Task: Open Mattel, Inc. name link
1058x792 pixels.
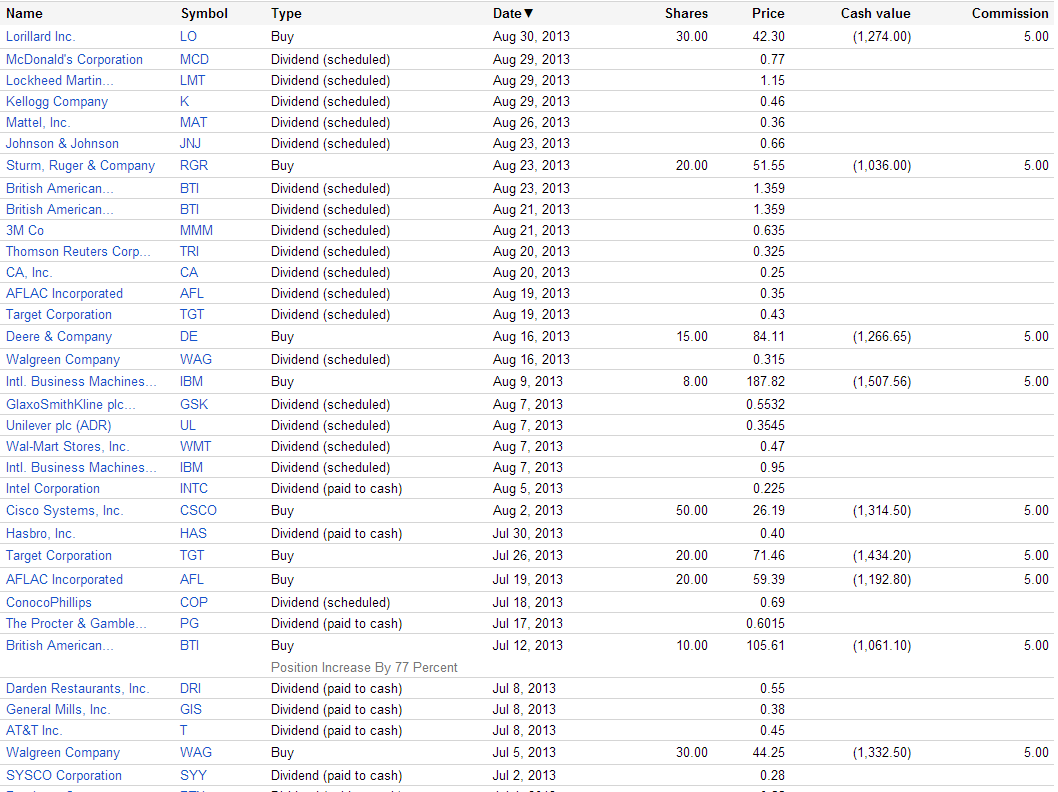Action: click(38, 122)
